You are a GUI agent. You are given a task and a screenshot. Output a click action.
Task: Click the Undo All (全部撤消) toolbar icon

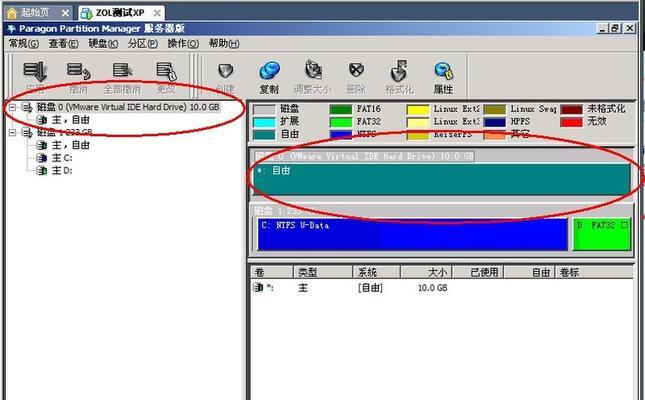pos(122,70)
